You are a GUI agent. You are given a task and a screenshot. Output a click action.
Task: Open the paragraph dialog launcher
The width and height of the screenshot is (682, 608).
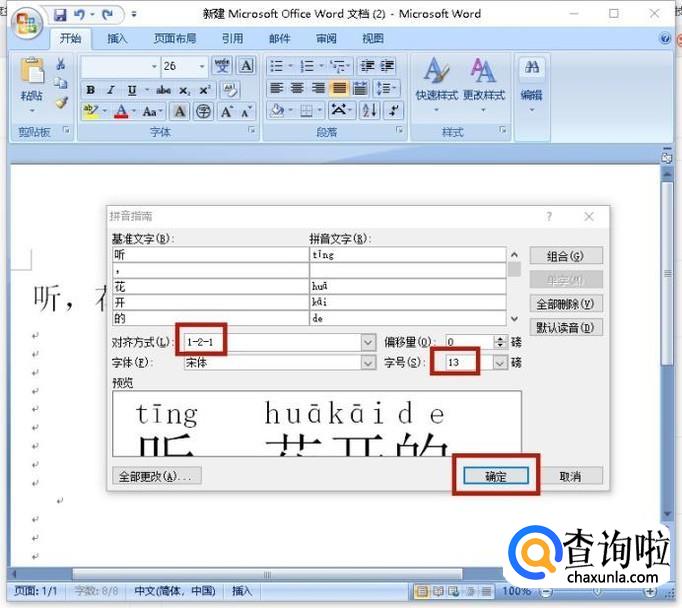[399, 130]
